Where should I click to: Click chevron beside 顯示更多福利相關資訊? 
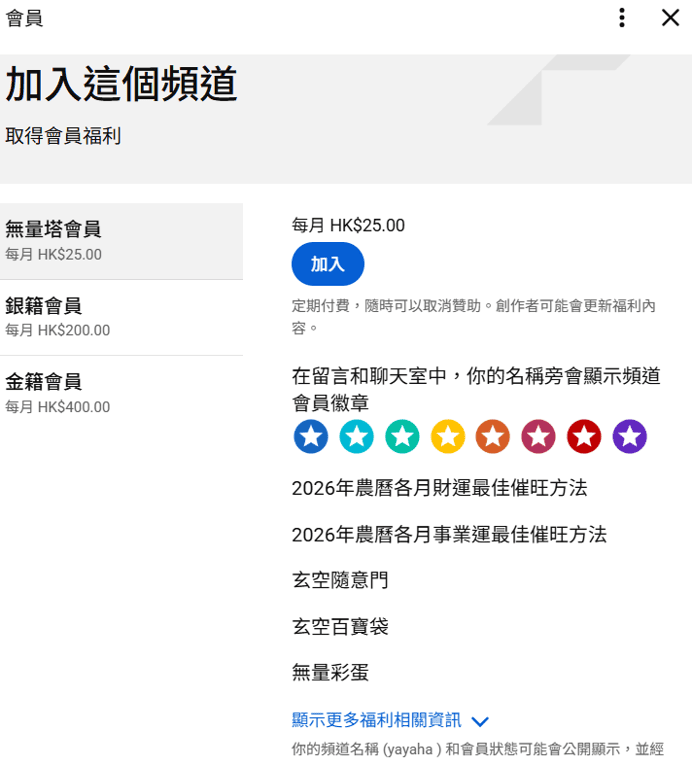[x=480, y=721]
